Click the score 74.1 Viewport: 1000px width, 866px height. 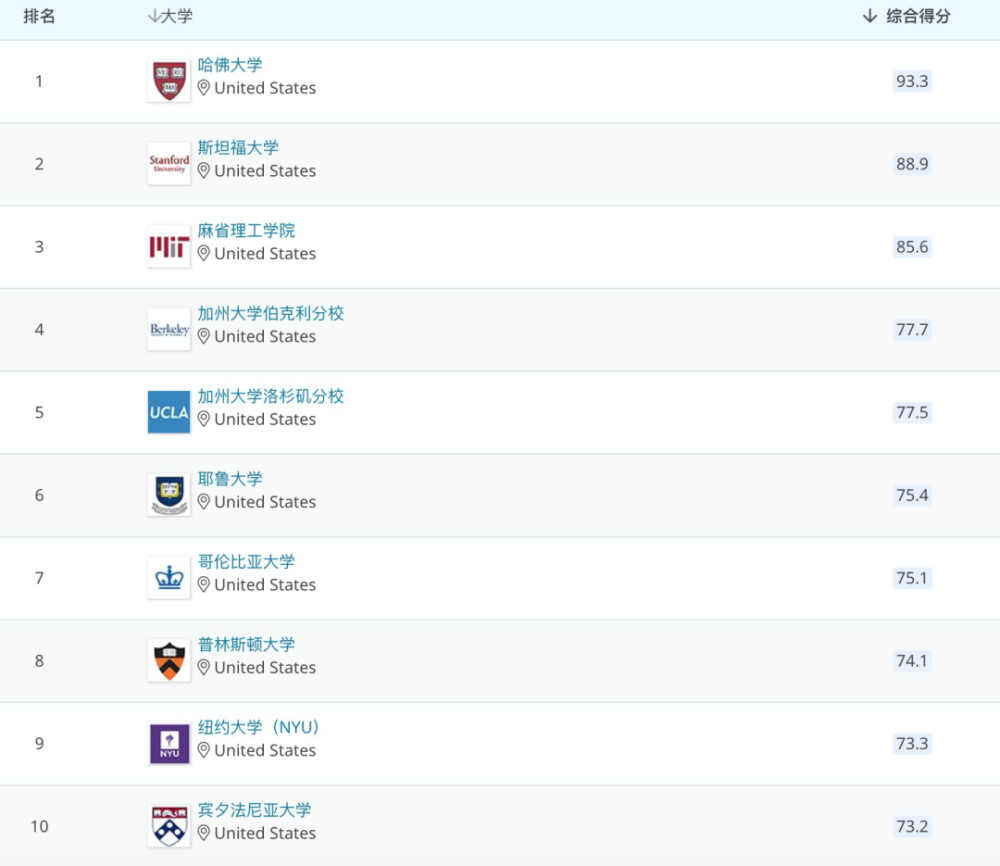(912, 661)
